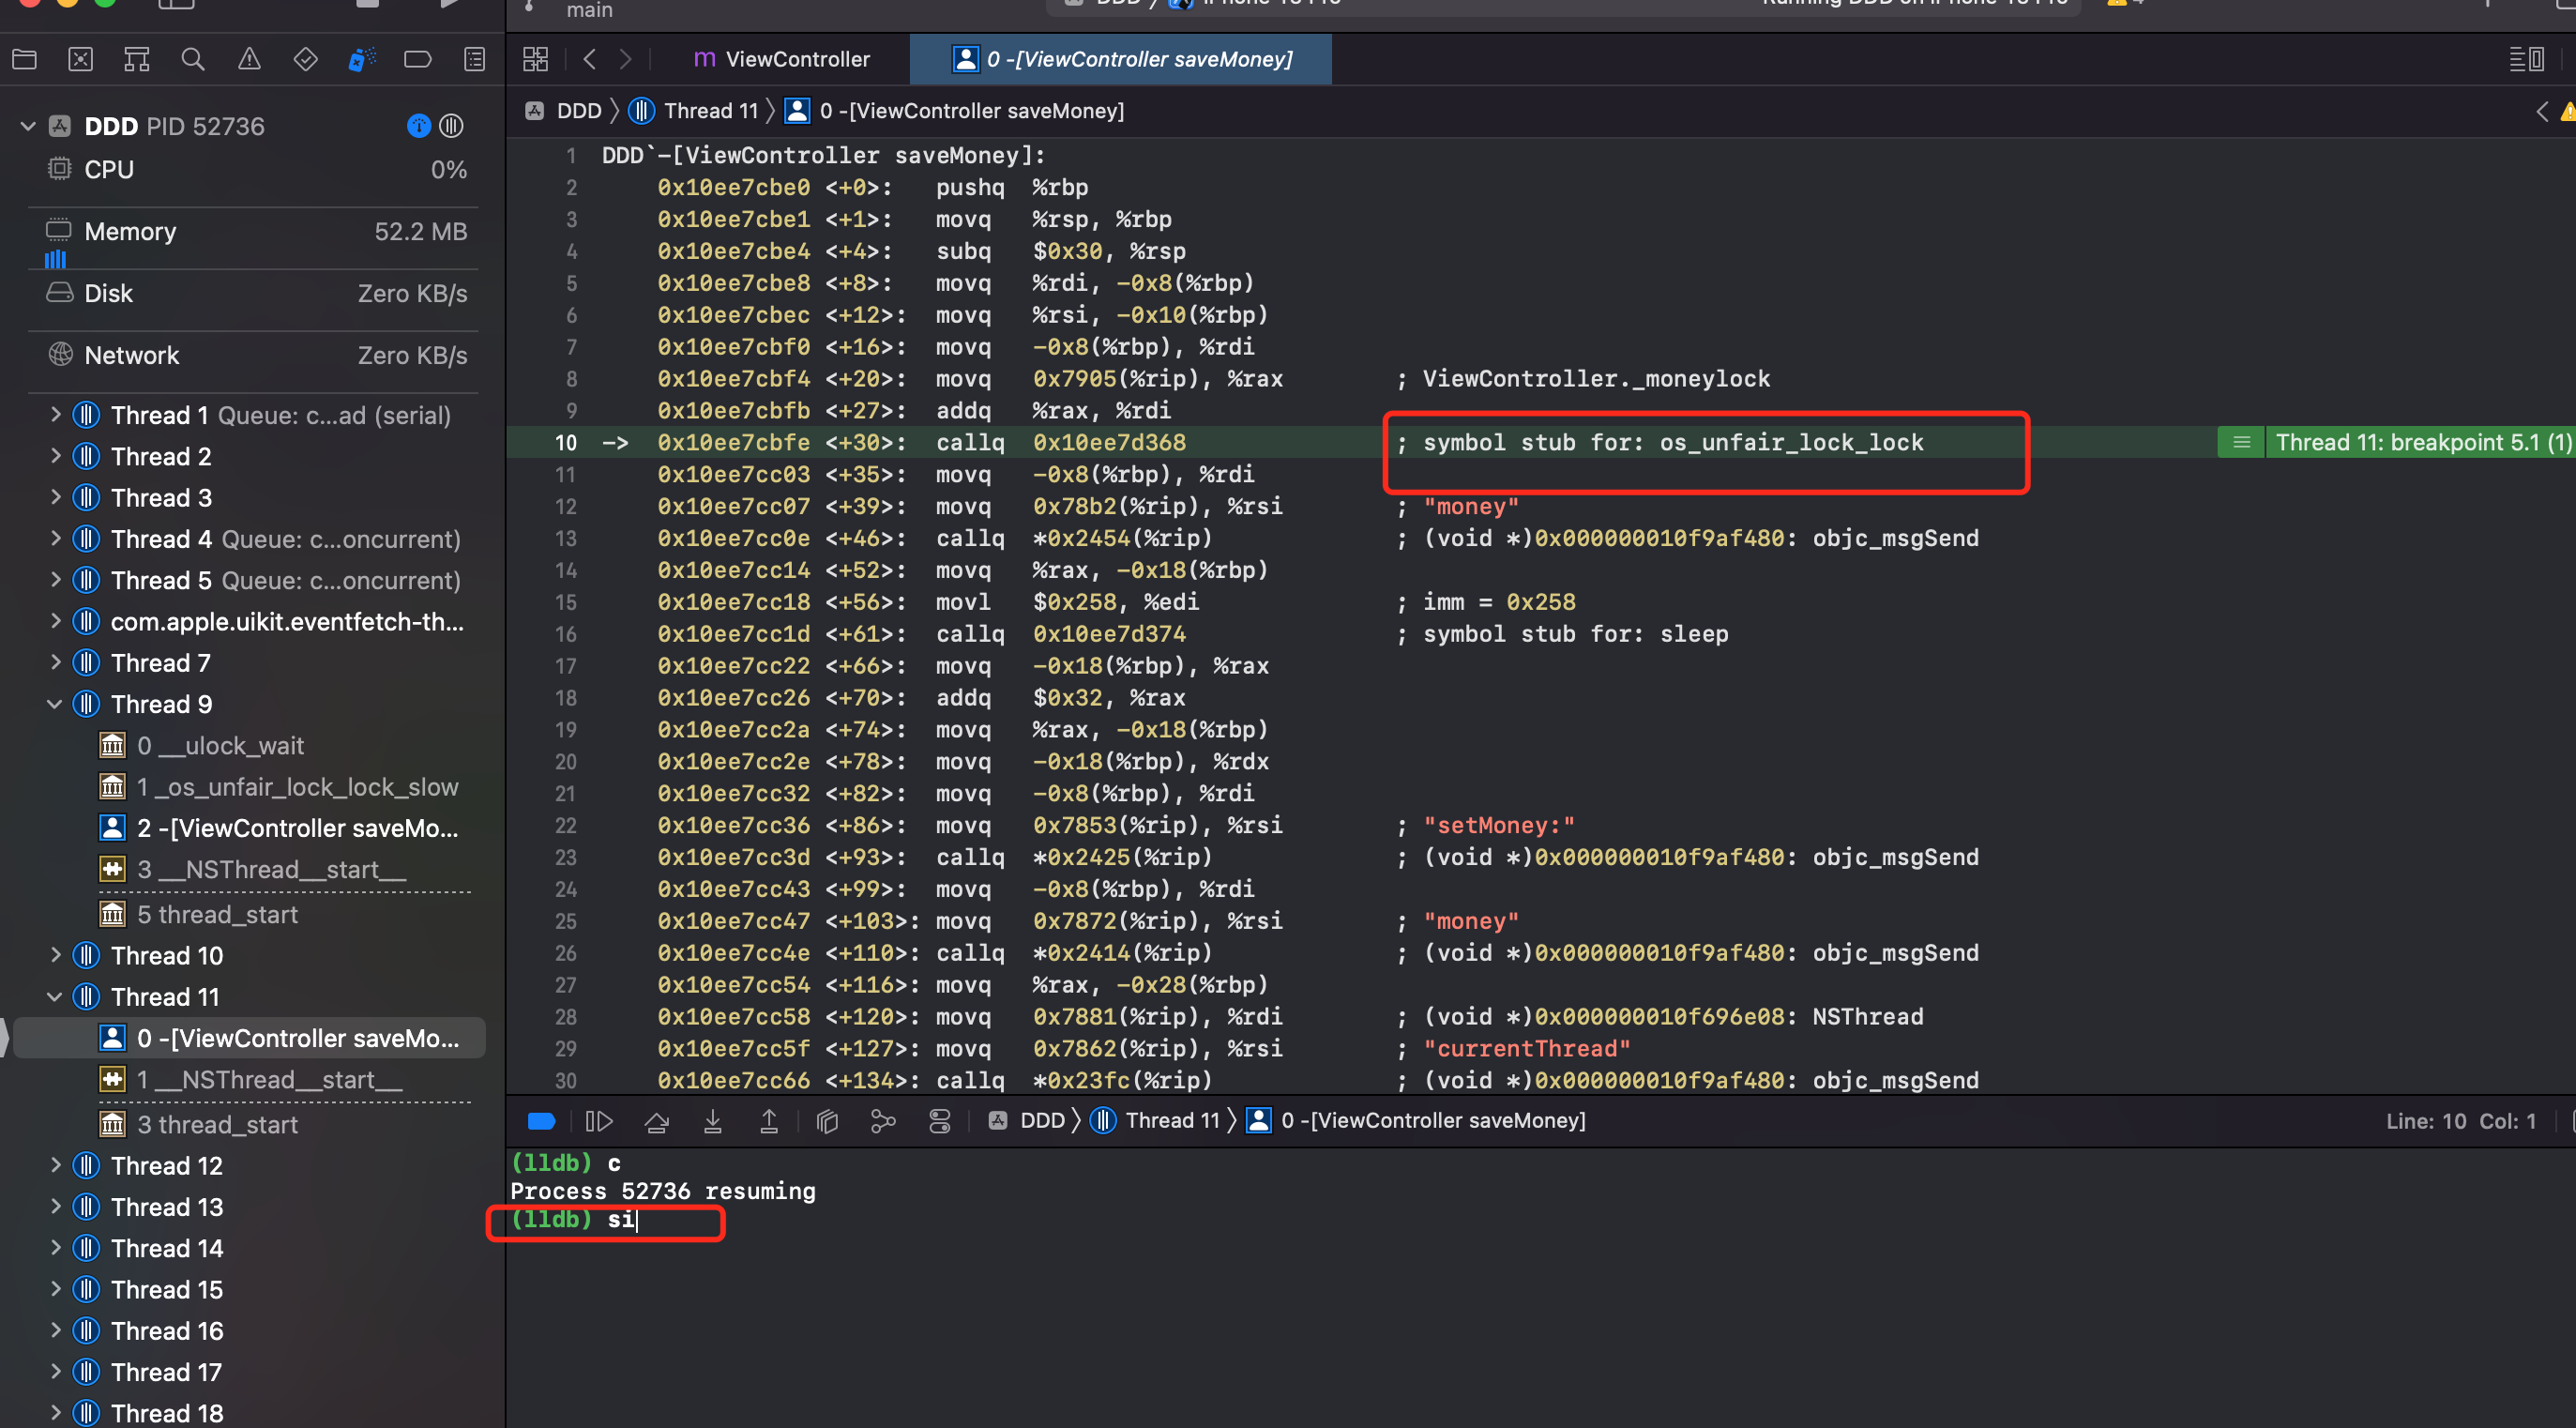This screenshot has height=1428, width=2576.
Task: Collapse Thread 9 disclosure triangle
Action: [x=55, y=704]
